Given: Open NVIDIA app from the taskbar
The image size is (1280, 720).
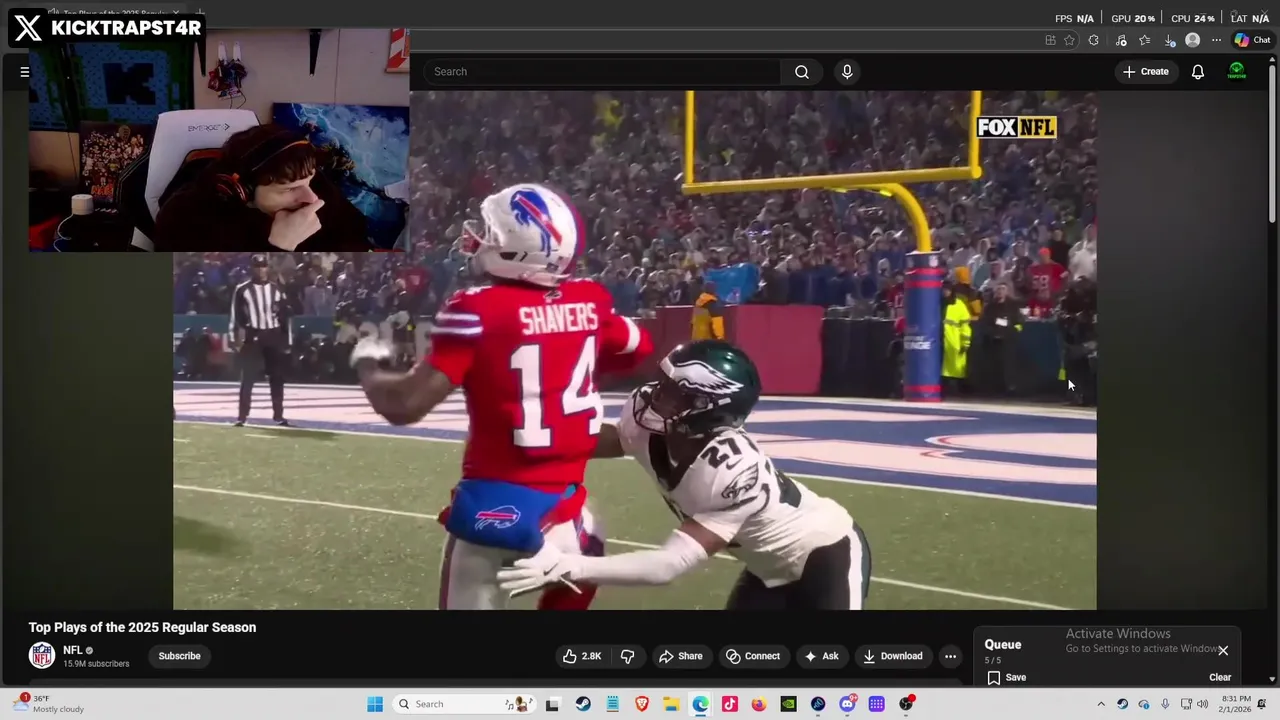Looking at the screenshot, I should pyautogui.click(x=788, y=704).
